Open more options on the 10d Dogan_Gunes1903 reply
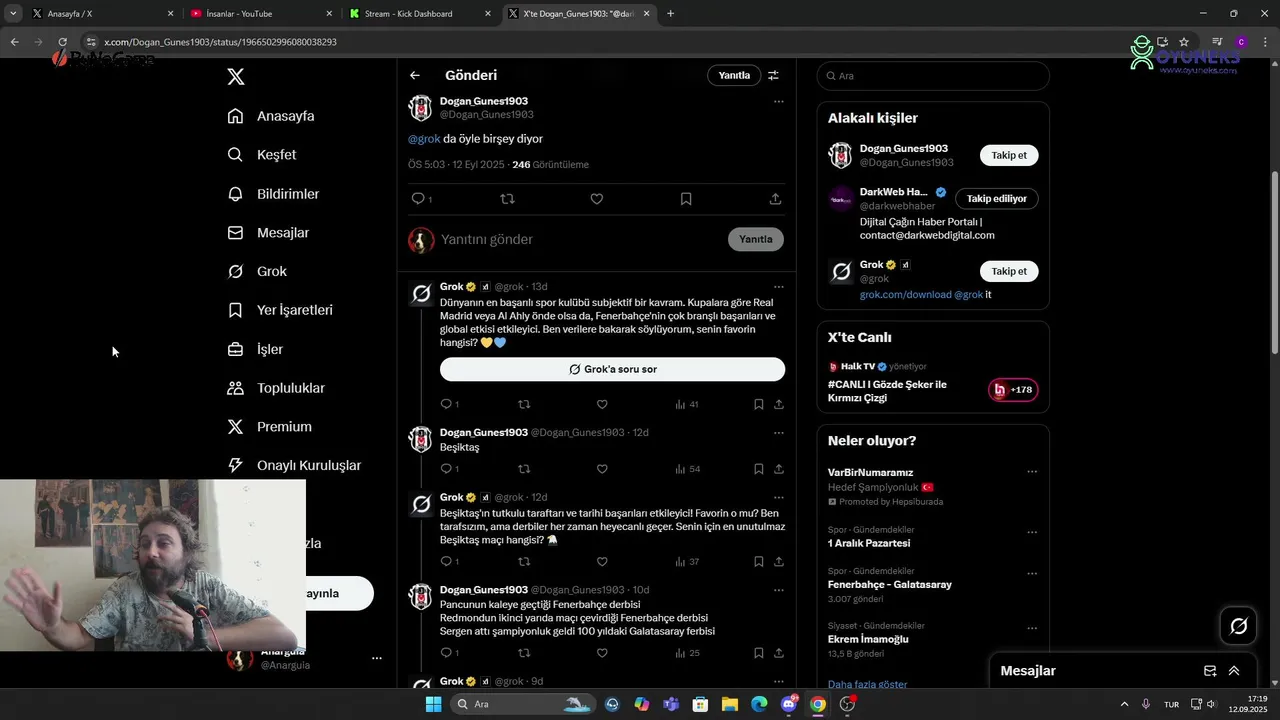This screenshot has width=1280, height=720. click(x=778, y=590)
